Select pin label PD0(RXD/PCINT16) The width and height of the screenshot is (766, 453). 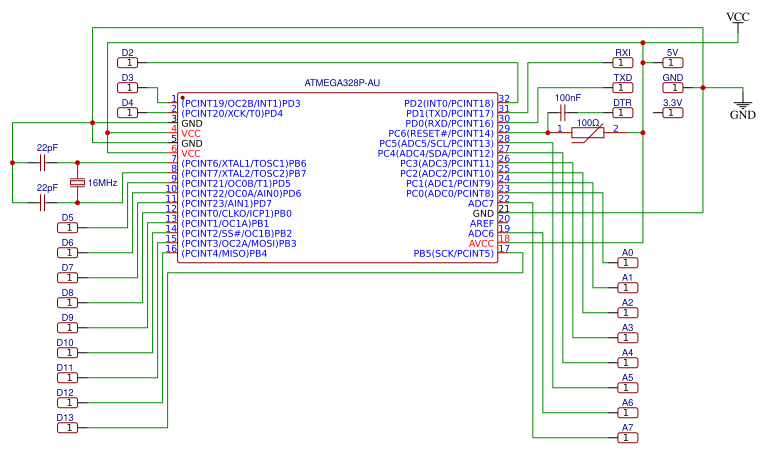tap(449, 124)
